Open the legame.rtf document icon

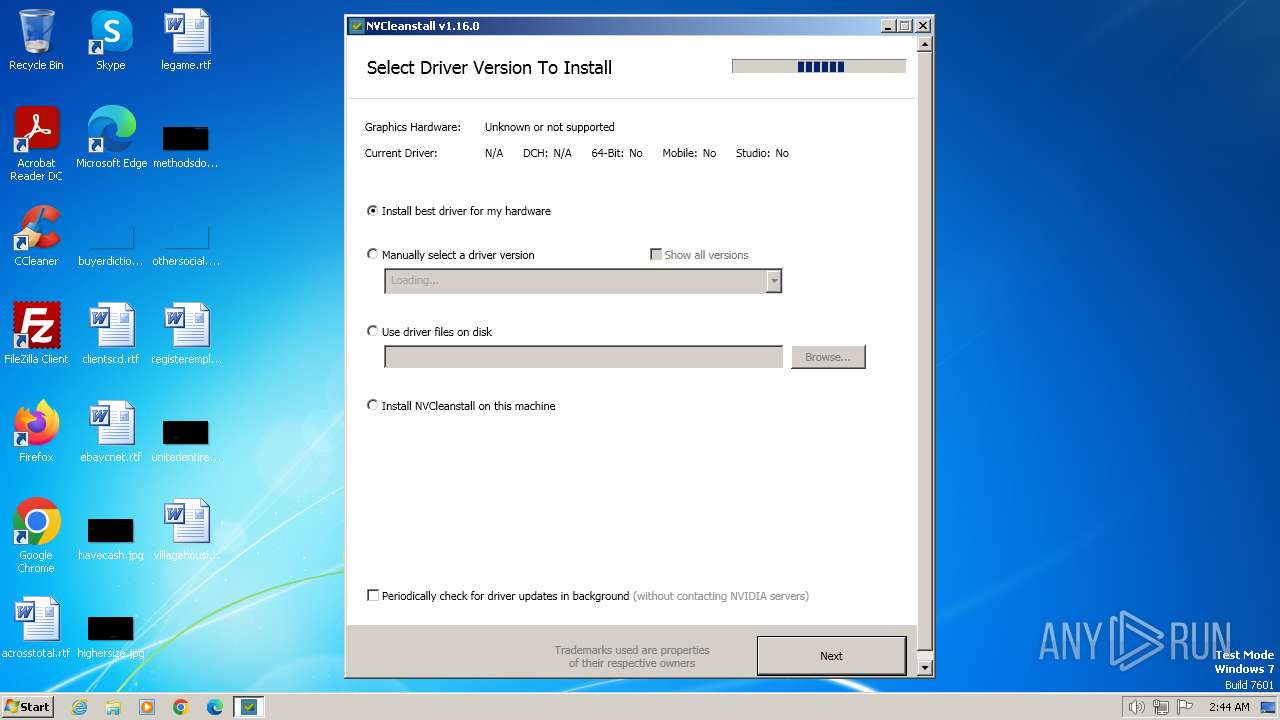click(x=186, y=40)
